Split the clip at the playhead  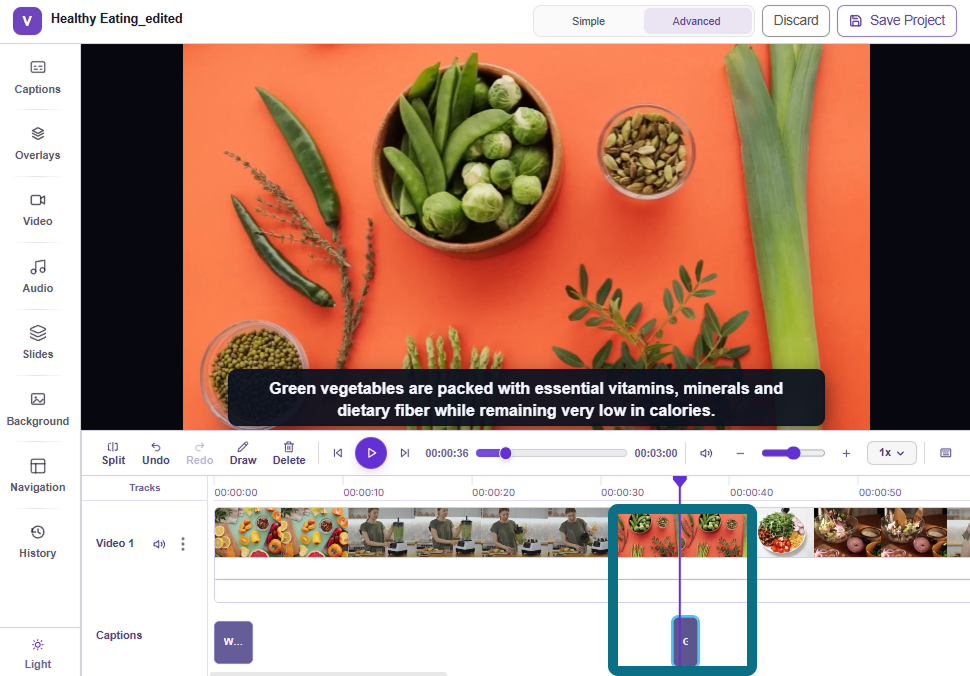tap(113, 453)
